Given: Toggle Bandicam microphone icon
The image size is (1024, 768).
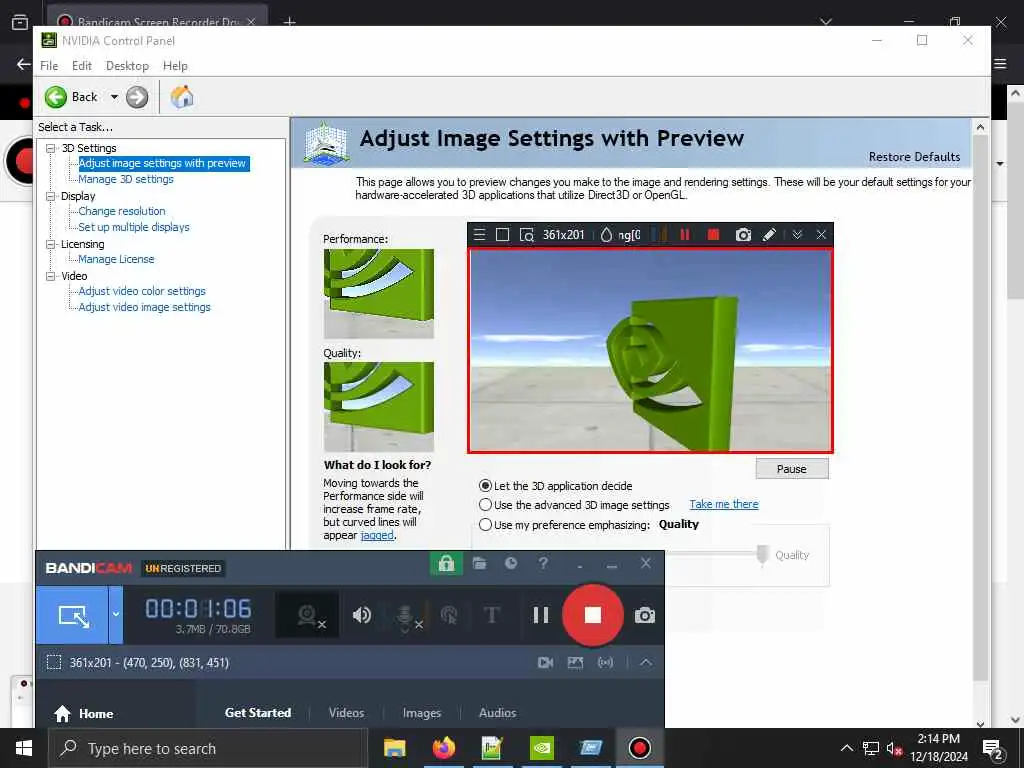Looking at the screenshot, I should pos(406,616).
